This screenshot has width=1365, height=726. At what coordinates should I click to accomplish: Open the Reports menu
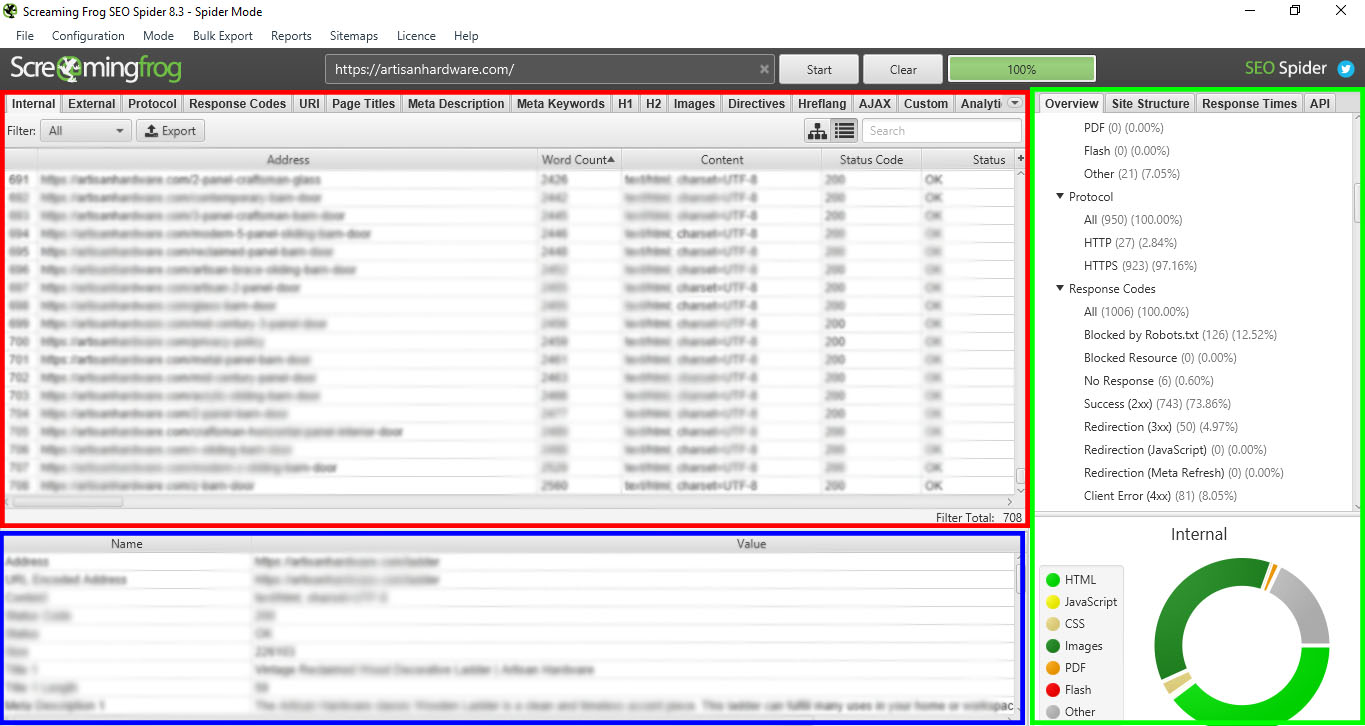[291, 36]
